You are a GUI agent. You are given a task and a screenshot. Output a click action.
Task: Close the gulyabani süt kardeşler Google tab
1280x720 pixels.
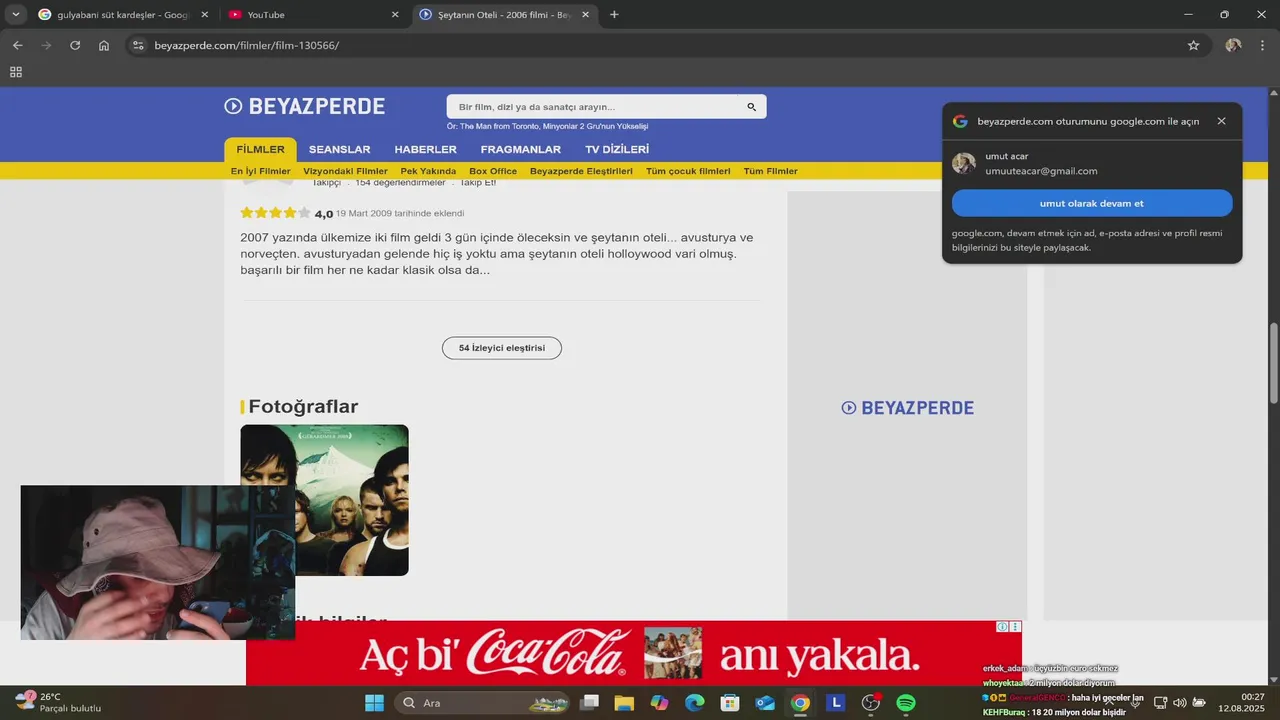[205, 15]
